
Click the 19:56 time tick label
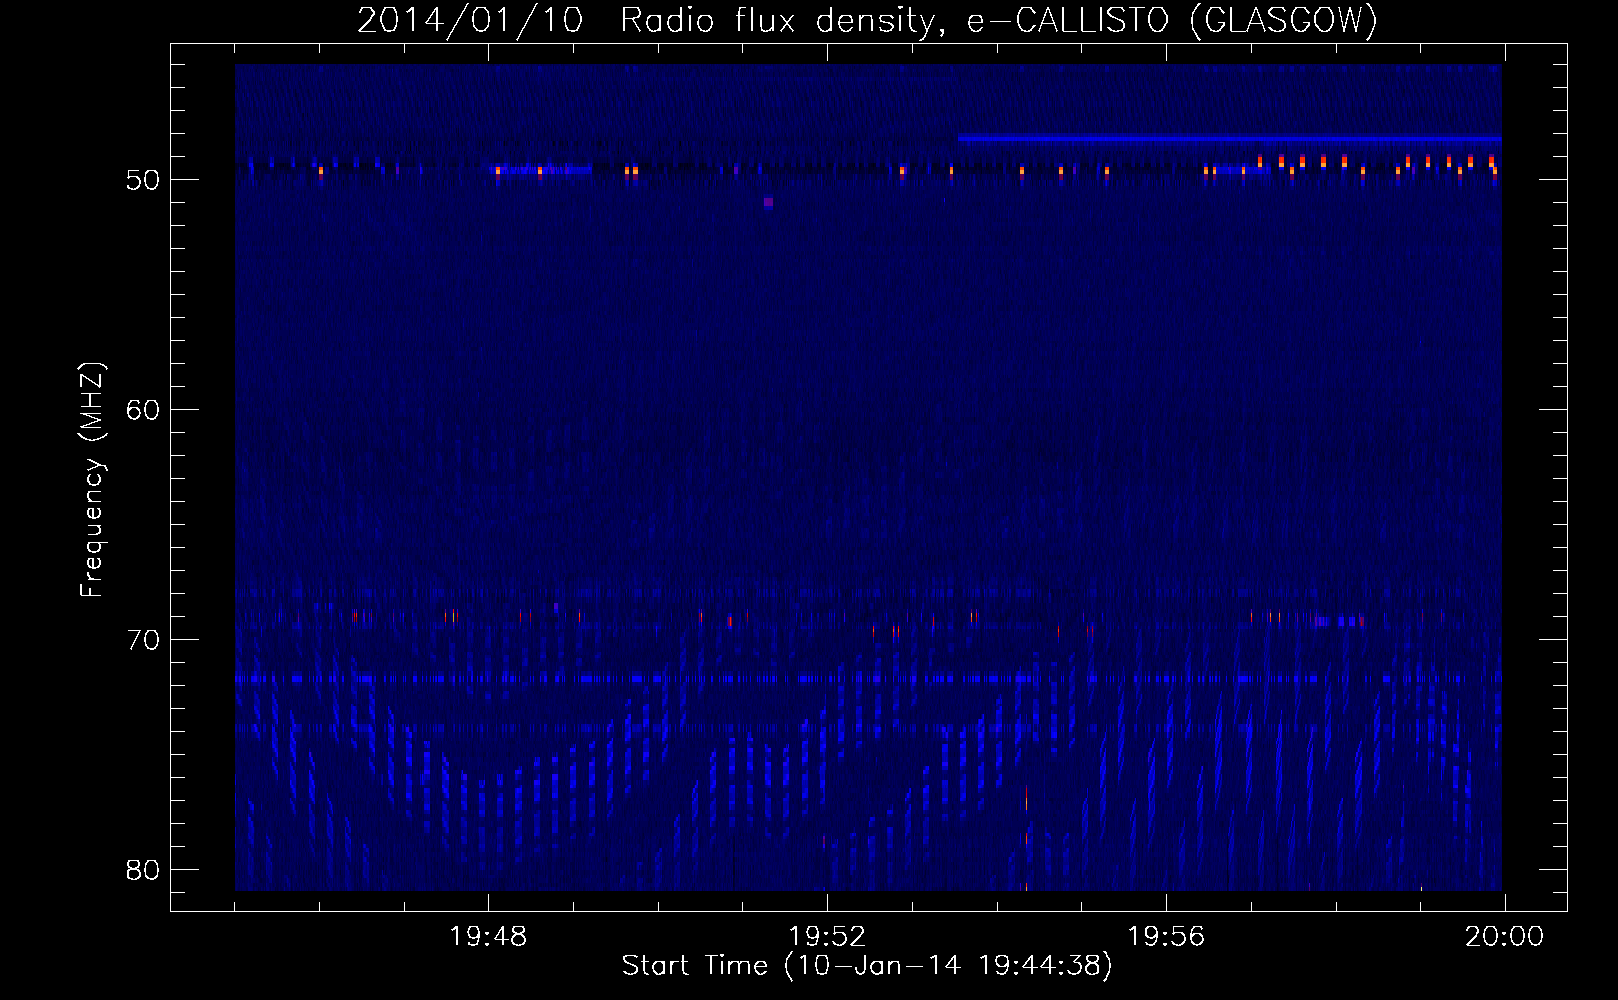point(1166,937)
